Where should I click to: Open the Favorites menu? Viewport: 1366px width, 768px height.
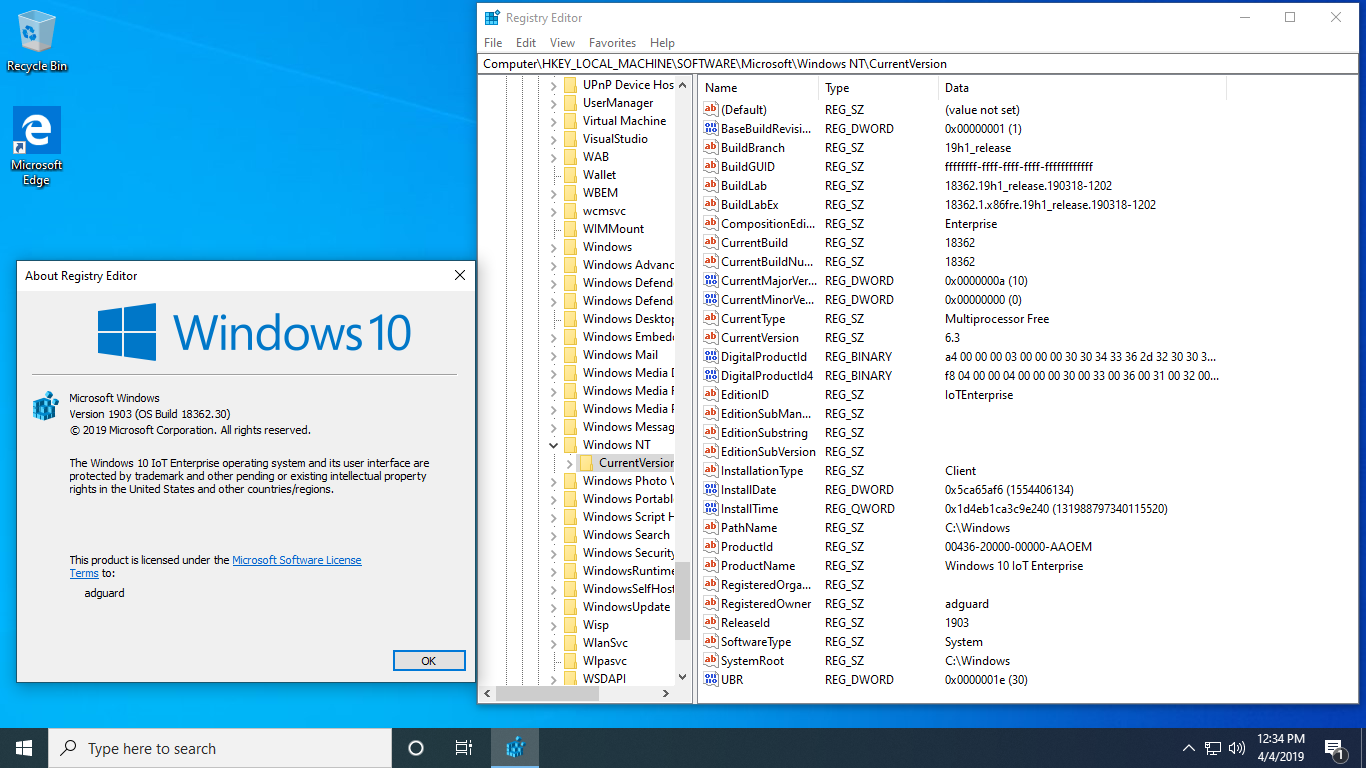tap(612, 43)
